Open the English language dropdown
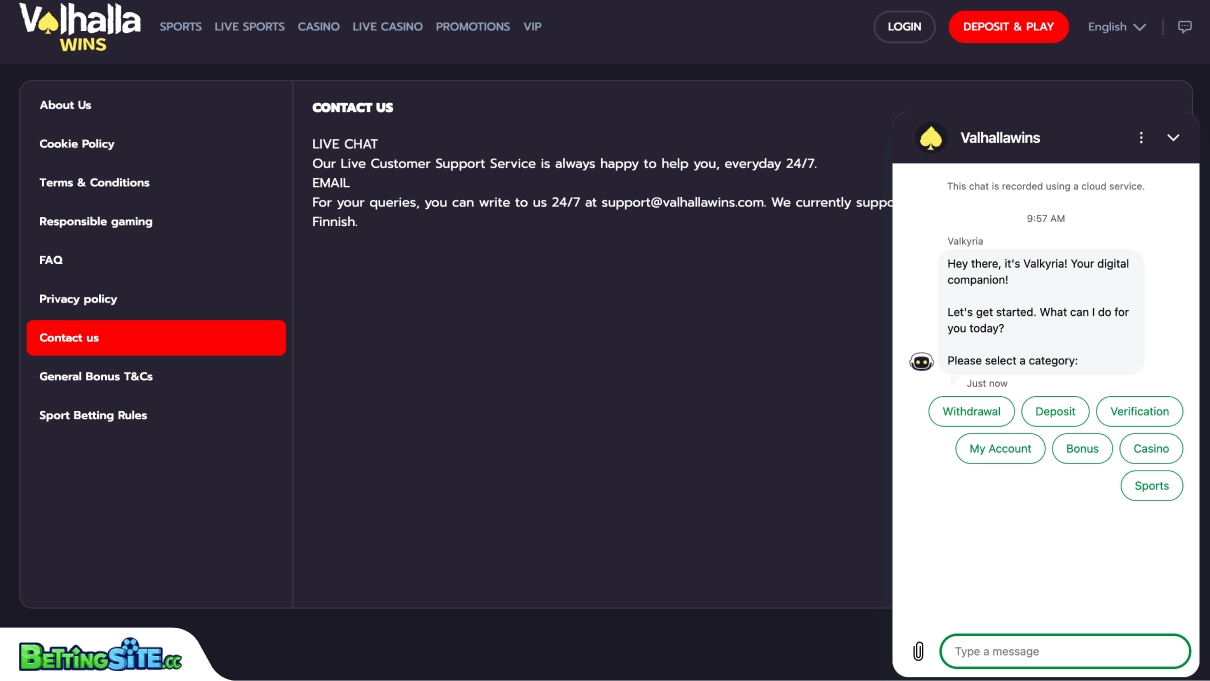 point(1116,27)
